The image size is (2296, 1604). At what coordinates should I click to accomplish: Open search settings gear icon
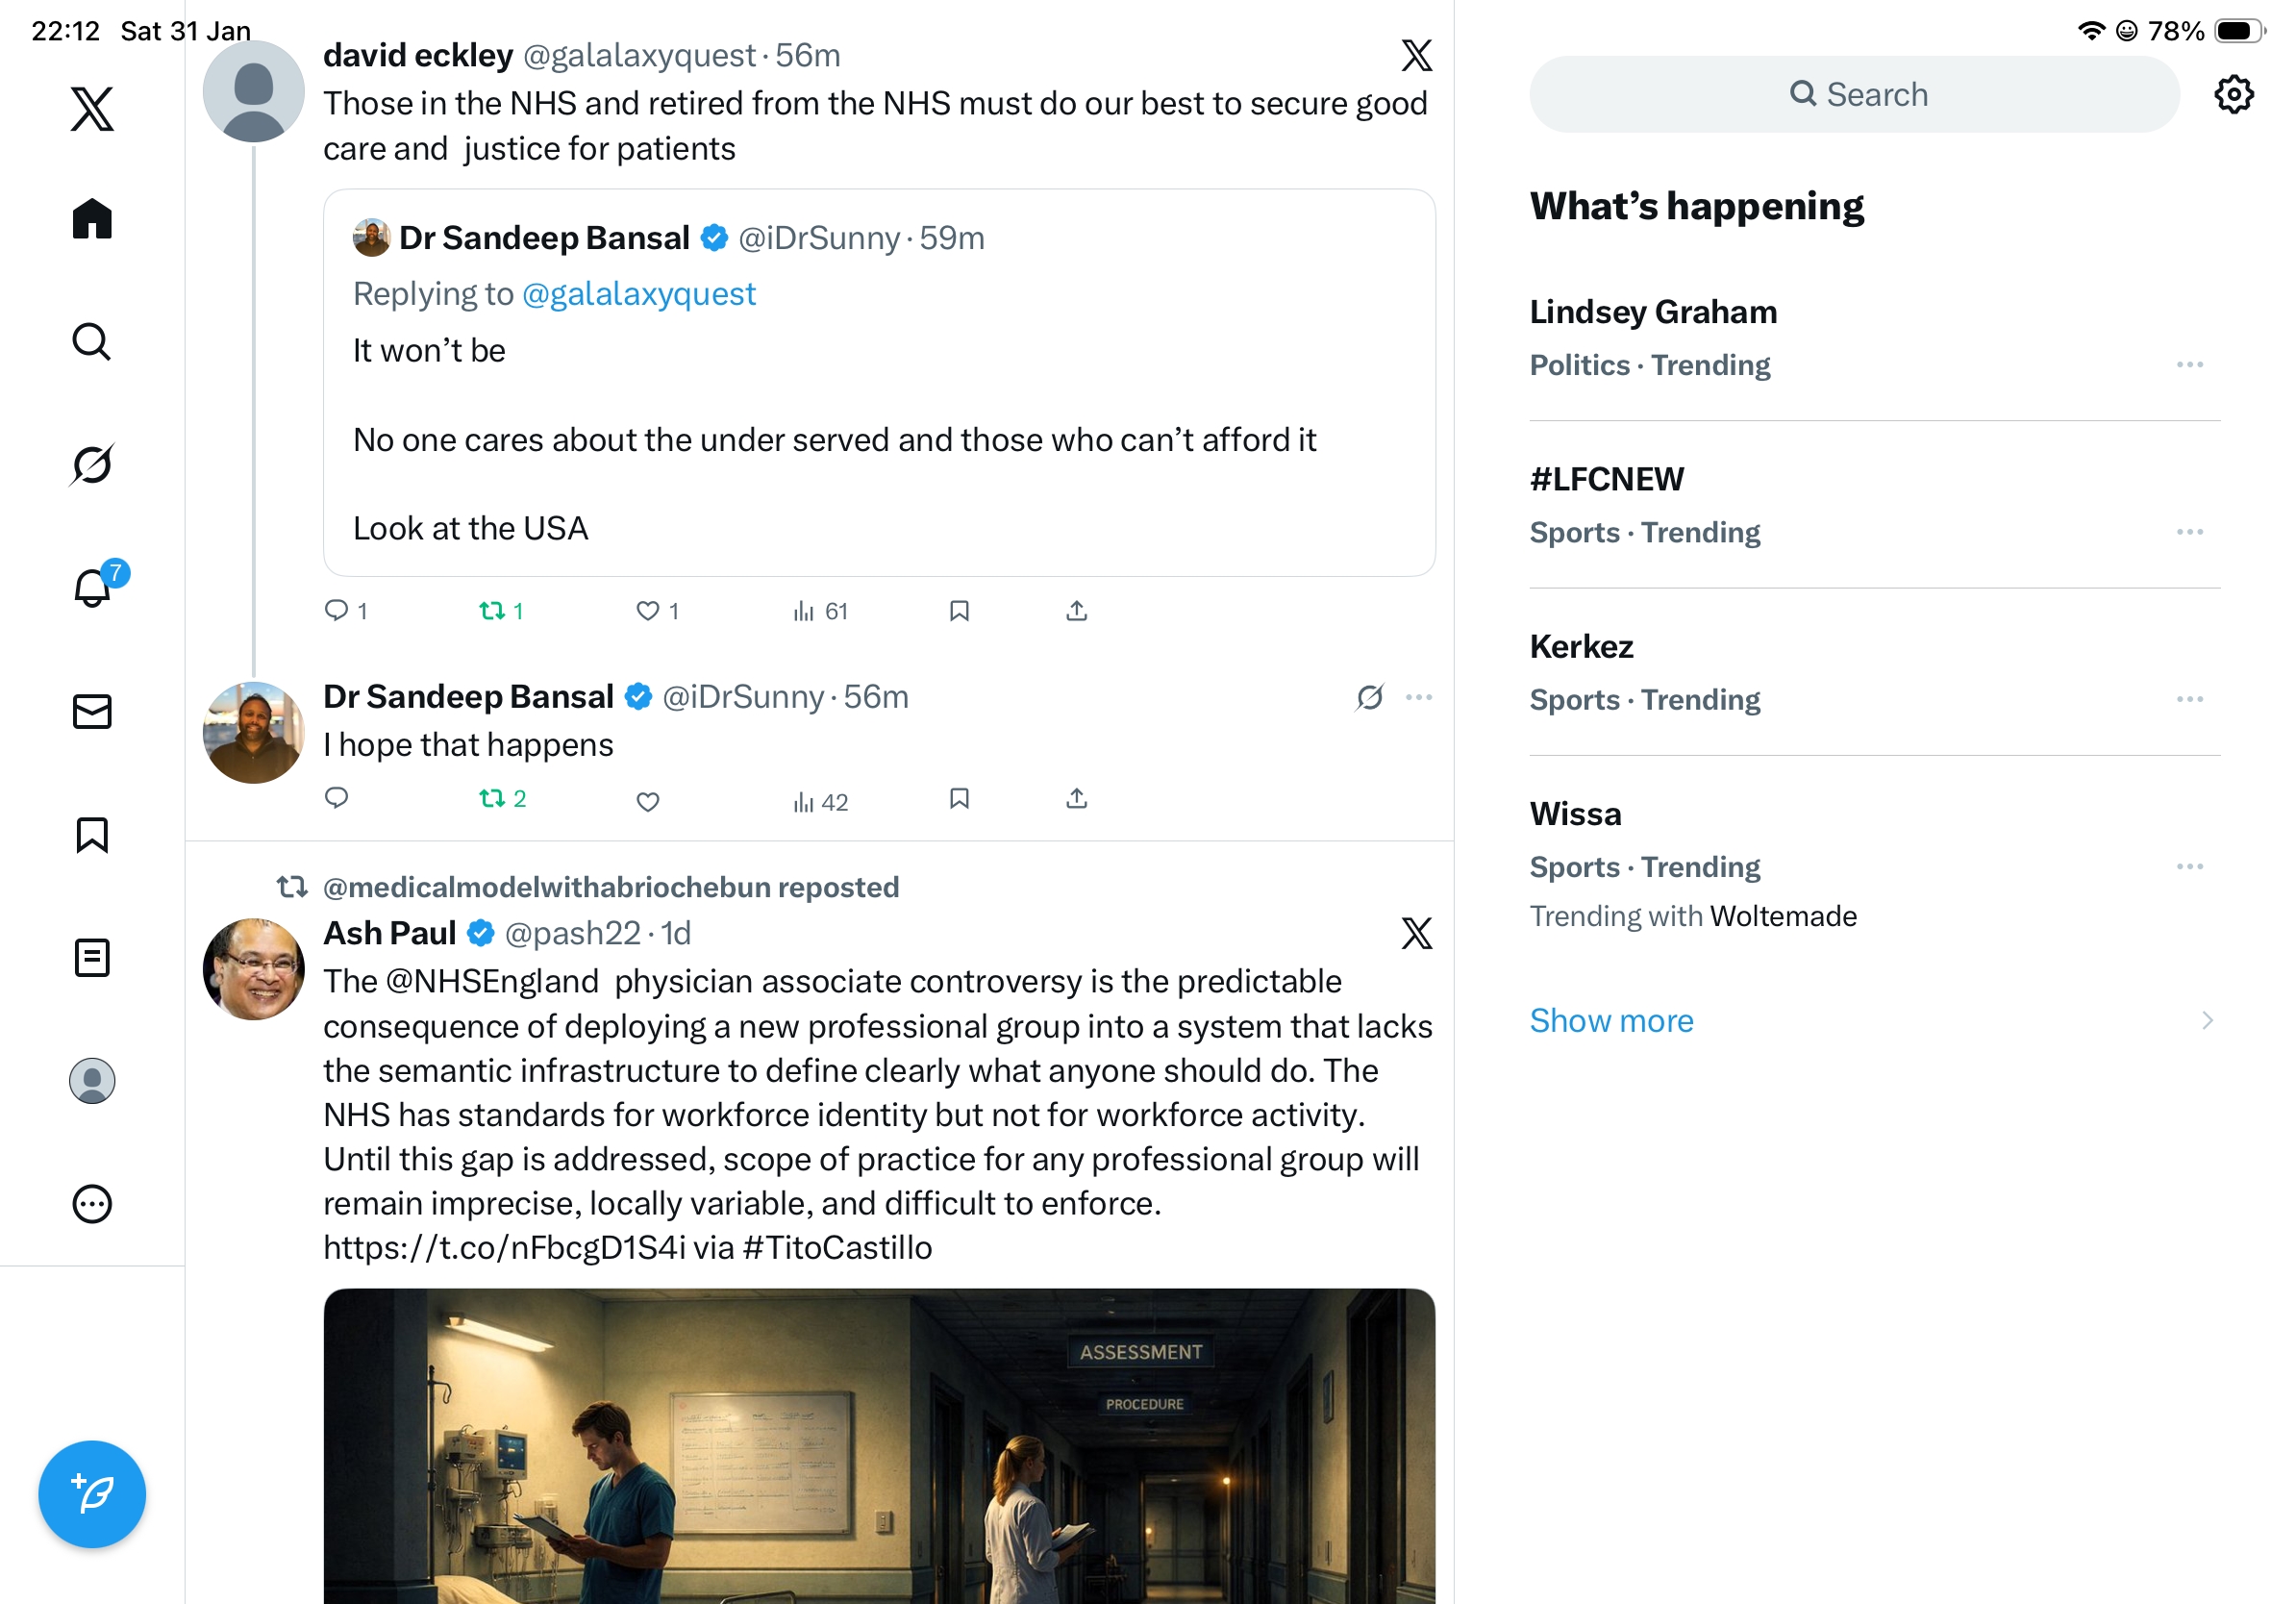[2233, 95]
